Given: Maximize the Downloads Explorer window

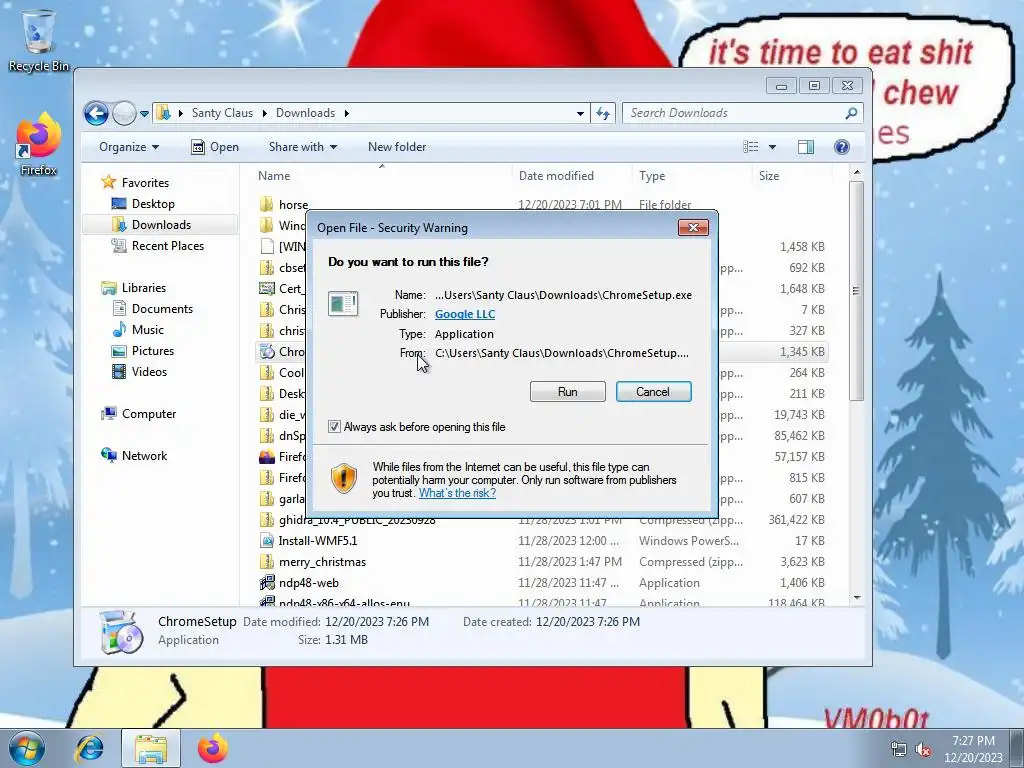Looking at the screenshot, I should point(814,86).
